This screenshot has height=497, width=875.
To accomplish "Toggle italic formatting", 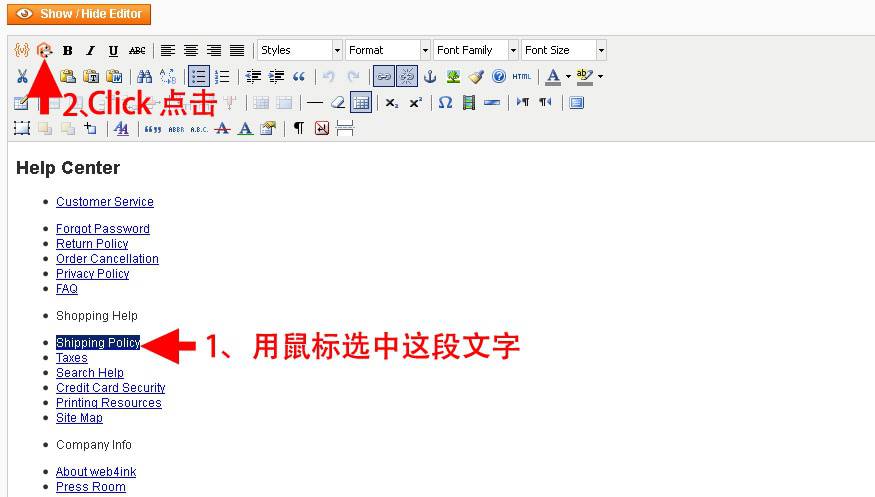I will 90,50.
